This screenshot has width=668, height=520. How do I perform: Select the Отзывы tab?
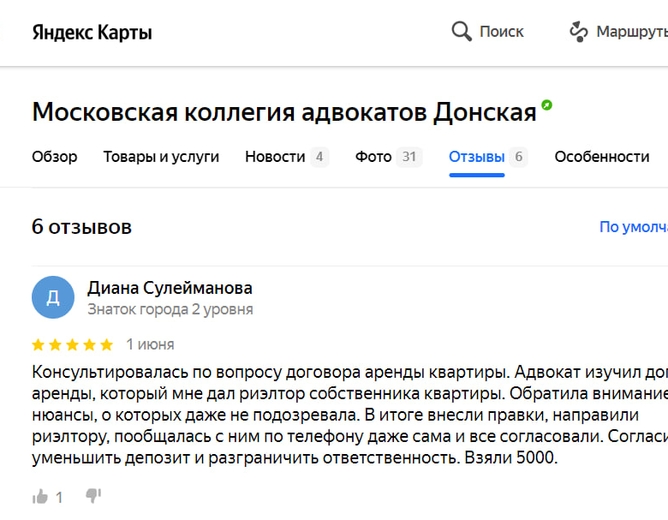click(477, 157)
